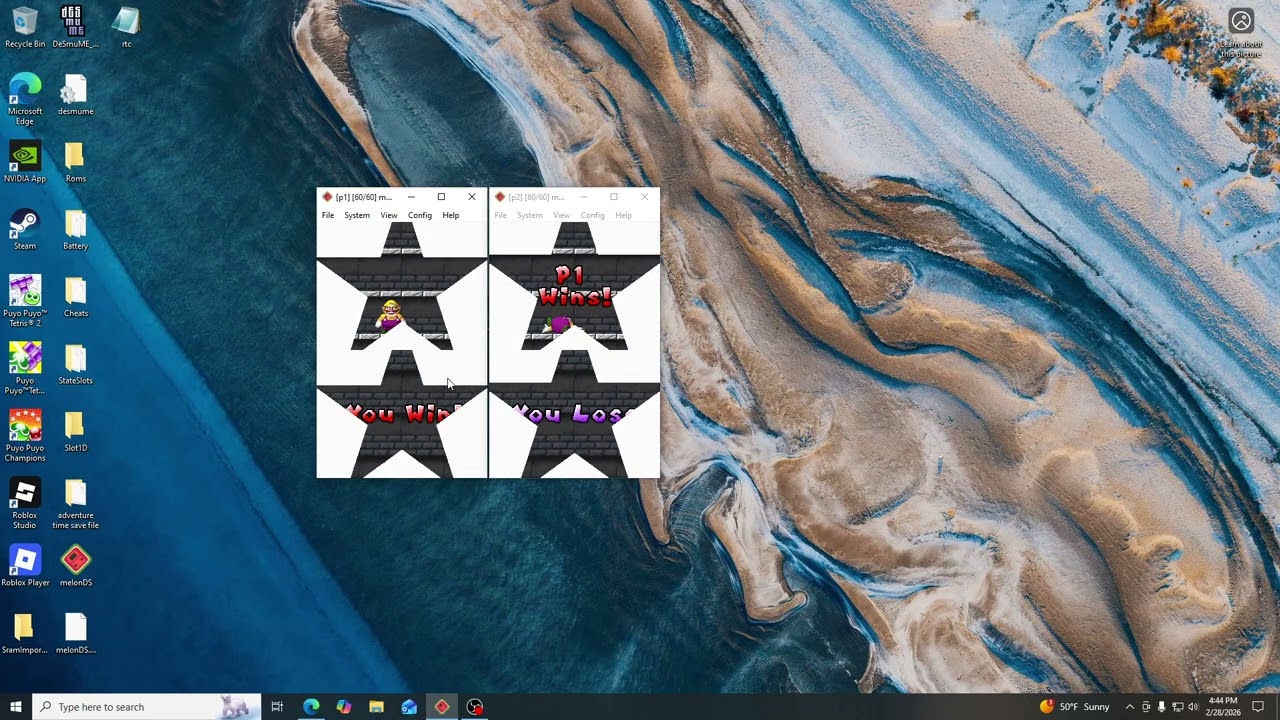
Task: Switch to melonDS via the taskbar
Action: (x=442, y=707)
